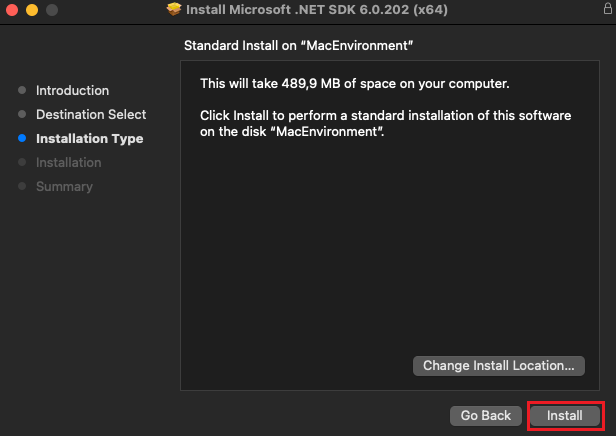Click the dimmed Installation step
Viewport: 616px width, 436px height.
[68, 162]
